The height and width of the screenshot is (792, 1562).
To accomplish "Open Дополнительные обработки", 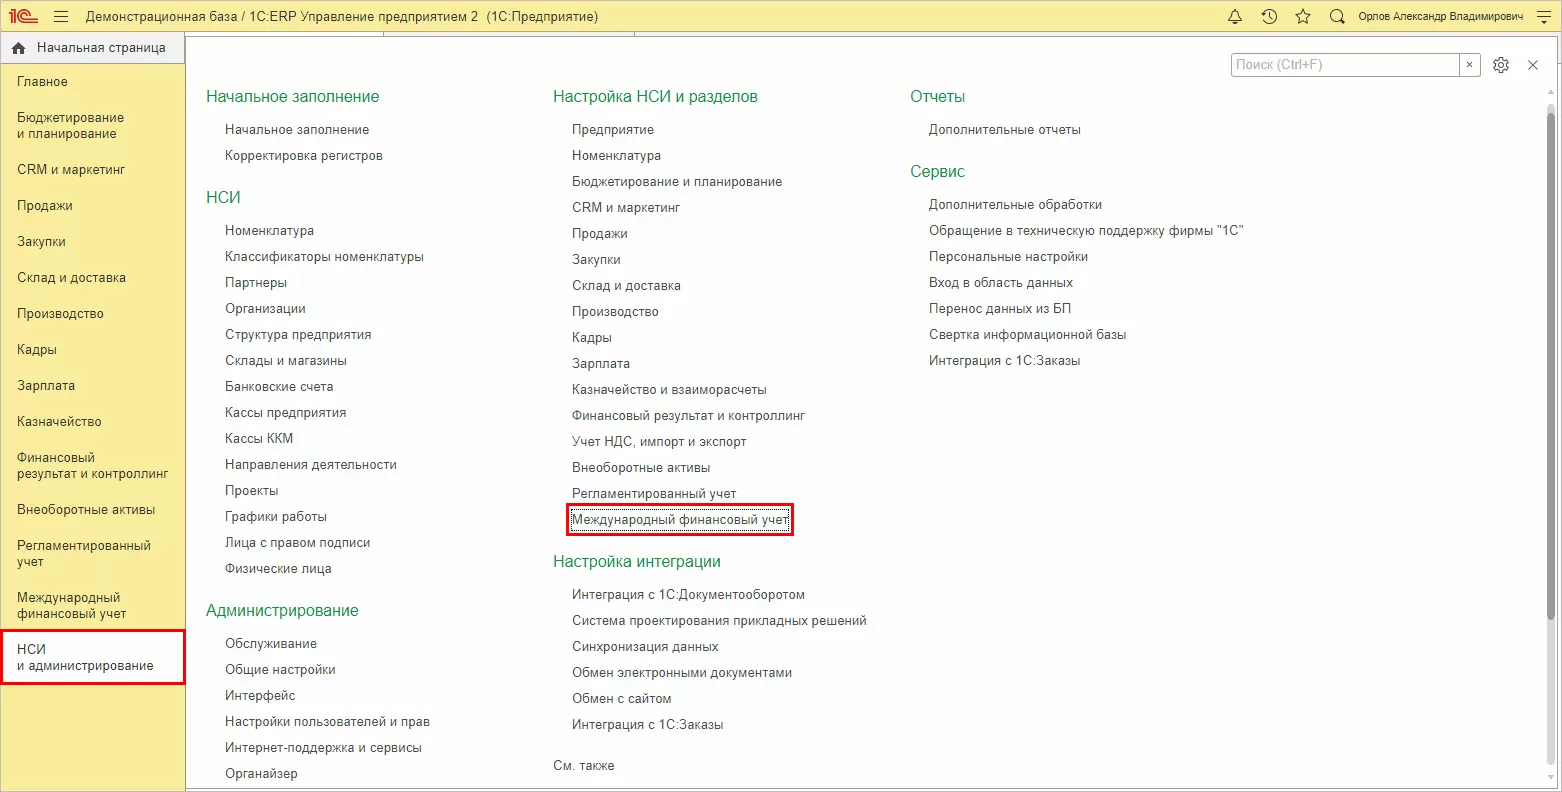I will coord(1015,205).
